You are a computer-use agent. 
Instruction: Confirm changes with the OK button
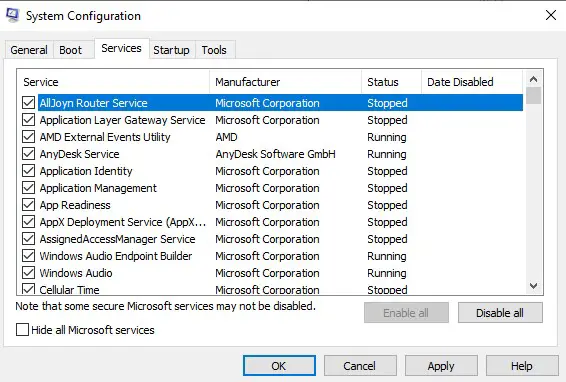coord(279,366)
